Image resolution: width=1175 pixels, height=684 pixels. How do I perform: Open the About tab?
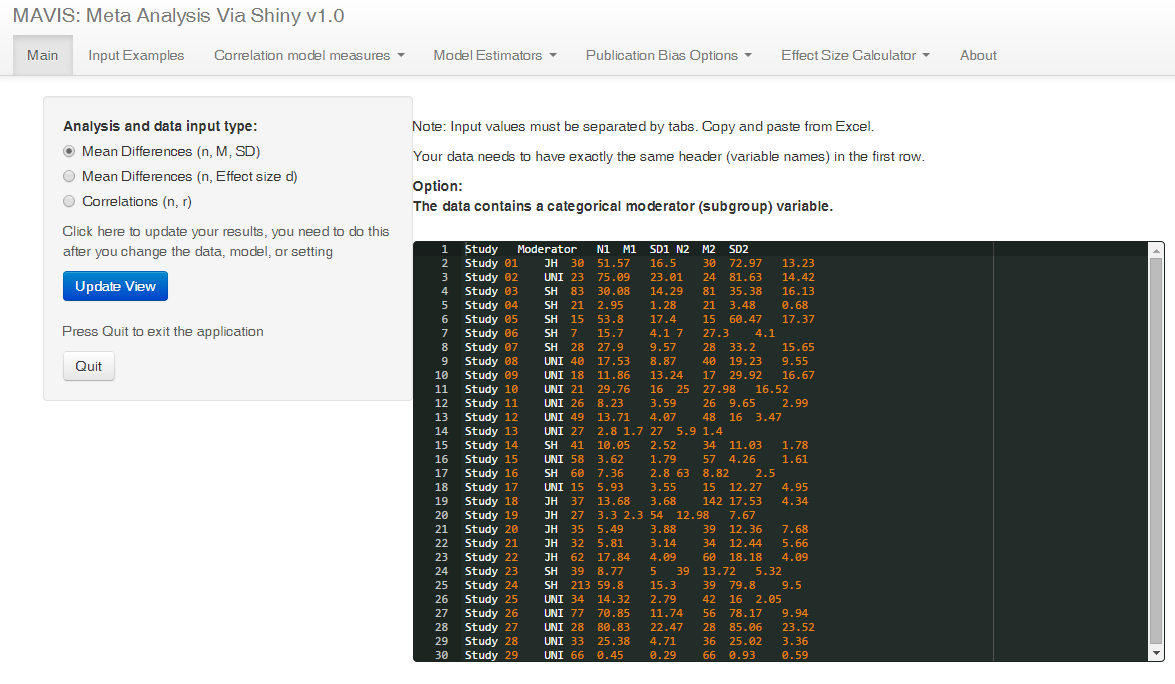click(978, 55)
